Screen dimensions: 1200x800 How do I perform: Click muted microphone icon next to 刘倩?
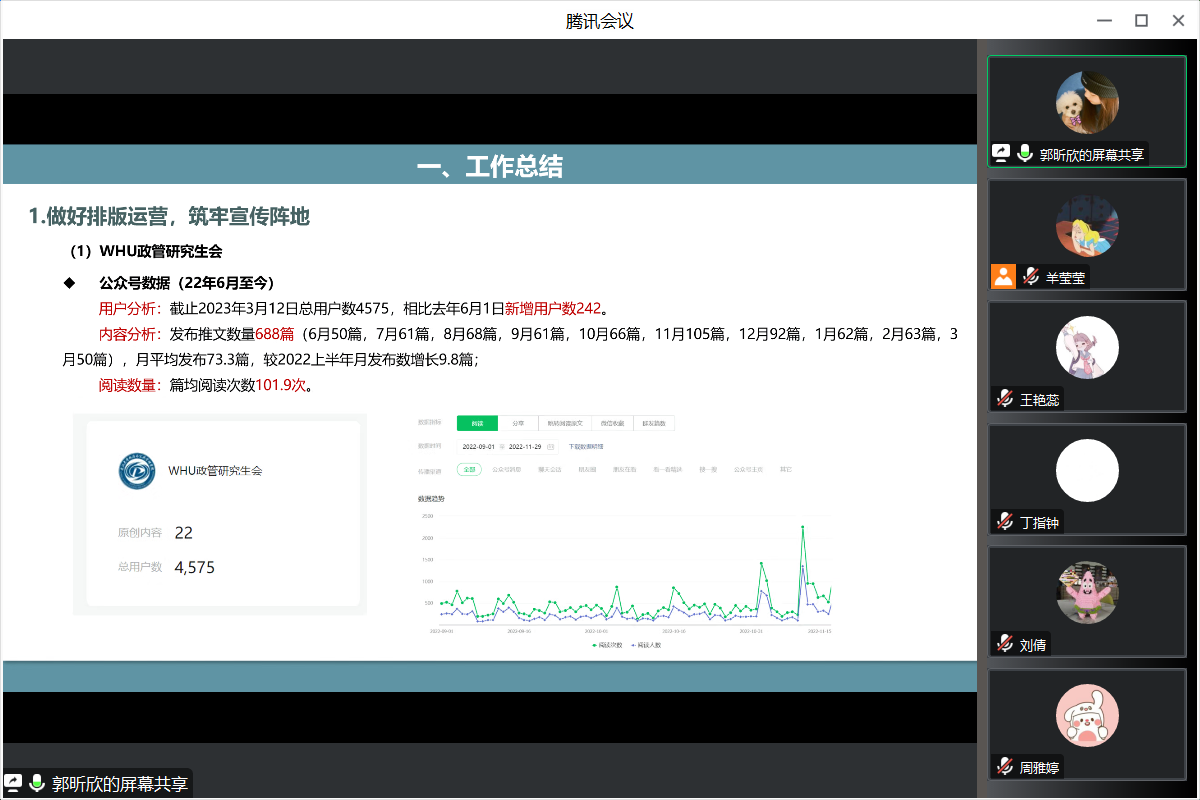[x=1005, y=644]
